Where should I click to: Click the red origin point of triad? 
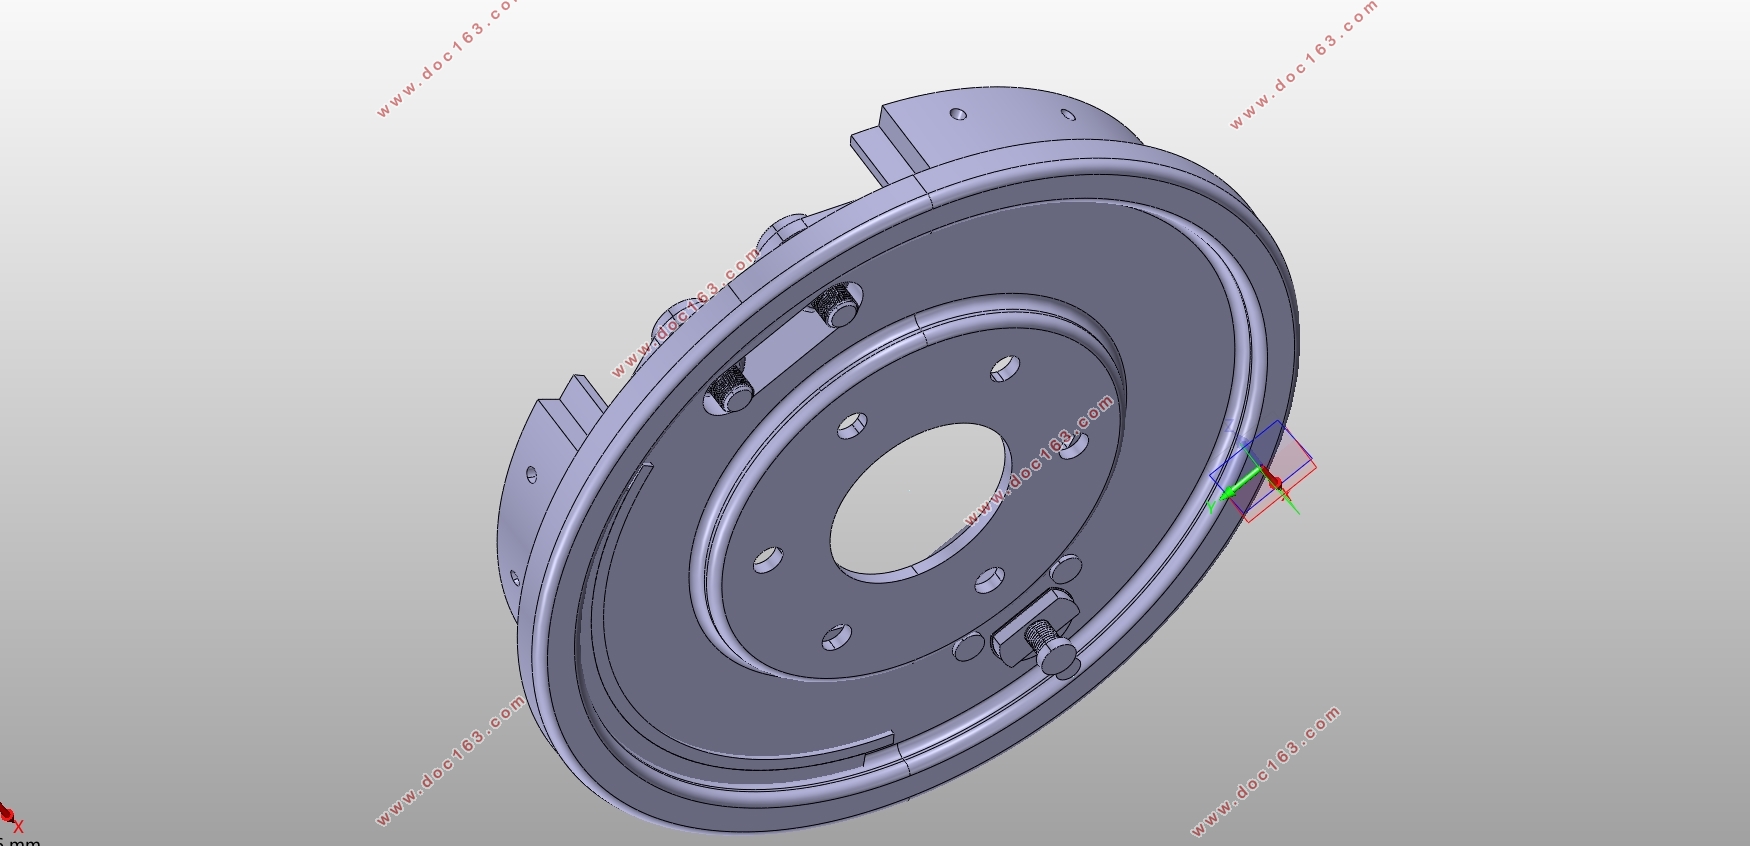click(x=1275, y=483)
